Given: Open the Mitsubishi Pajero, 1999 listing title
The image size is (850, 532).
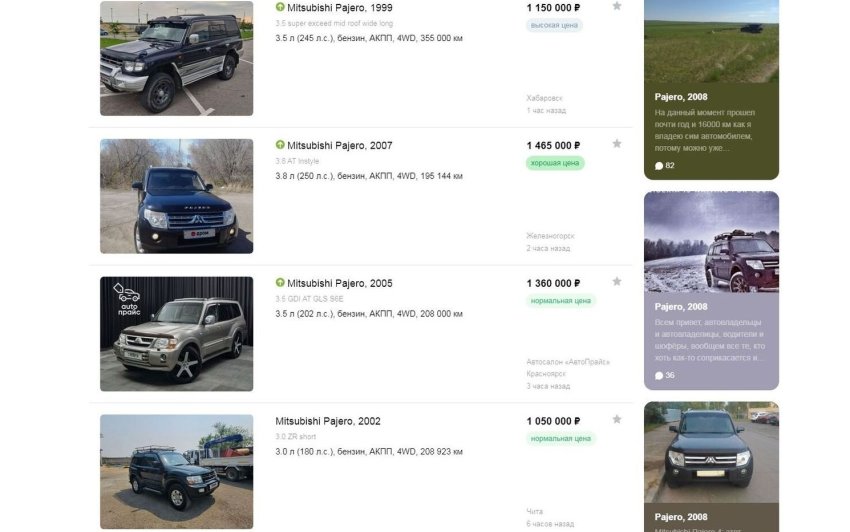Looking at the screenshot, I should 340,7.
